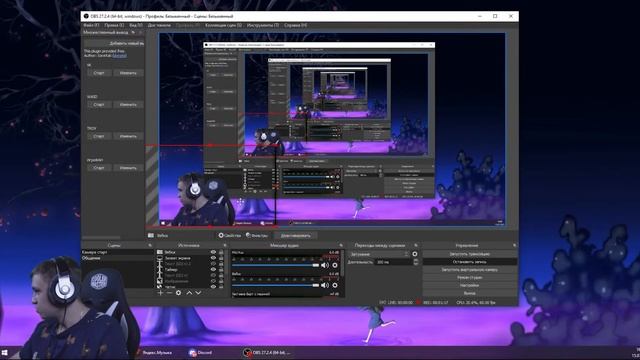Open Вебка audio channel settings gear
640x360 pixels.
[x=335, y=285]
